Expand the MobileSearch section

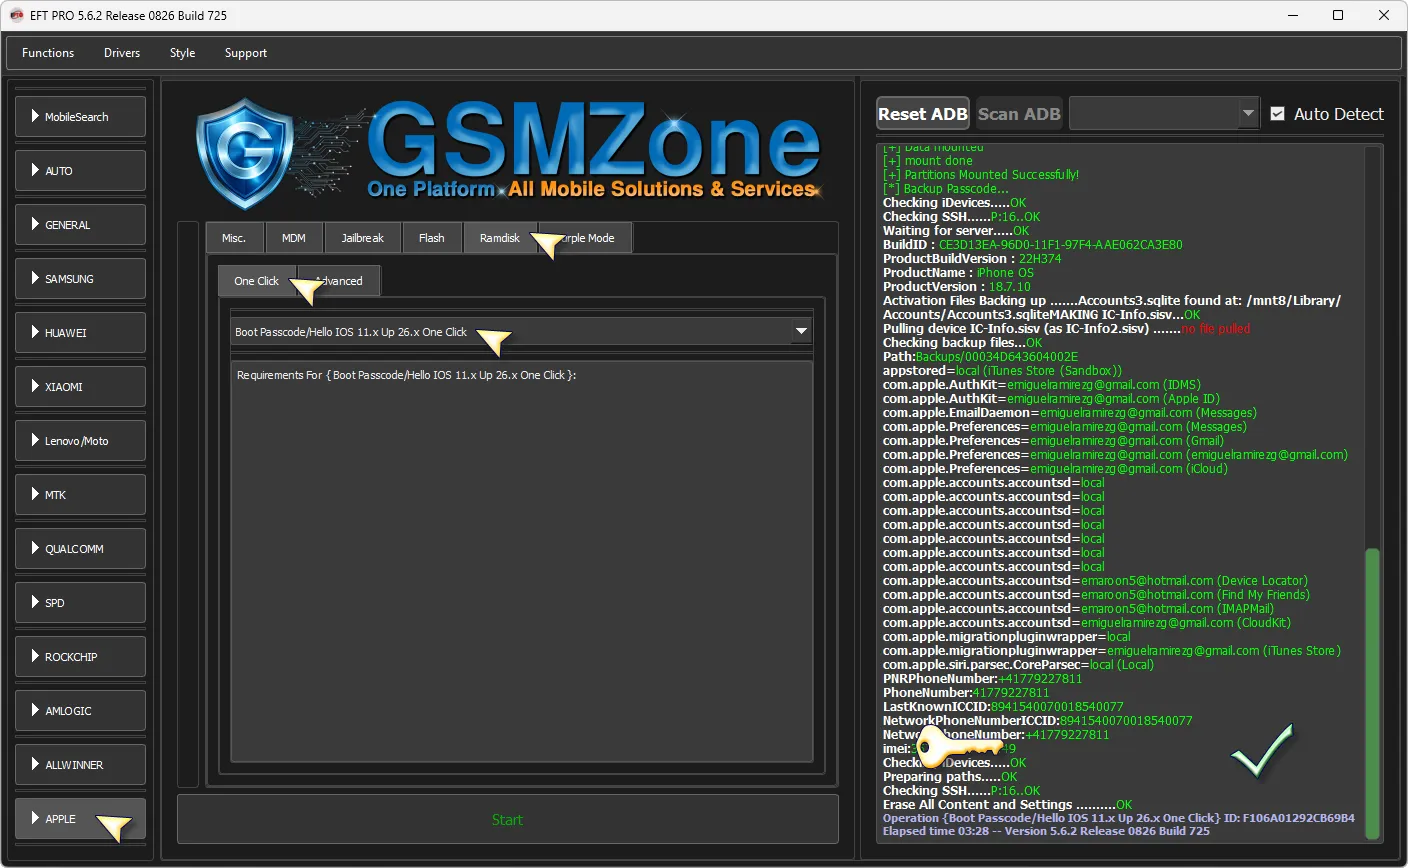point(80,117)
